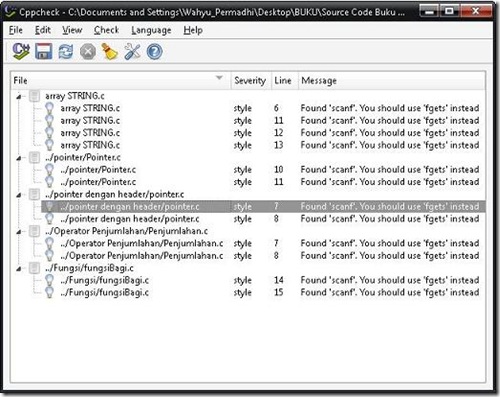500x397 pixels.
Task: Click lightbulb icon of fungsiBagi.c line 15
Action: [x=49, y=293]
